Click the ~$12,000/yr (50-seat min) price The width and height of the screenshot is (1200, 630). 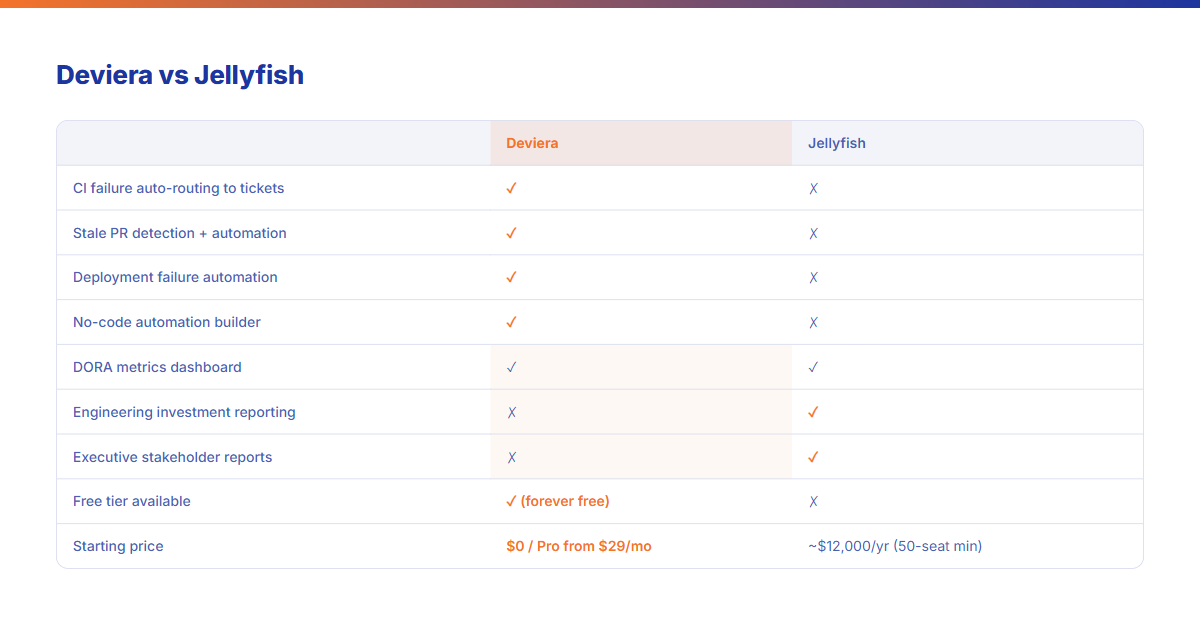pos(895,546)
